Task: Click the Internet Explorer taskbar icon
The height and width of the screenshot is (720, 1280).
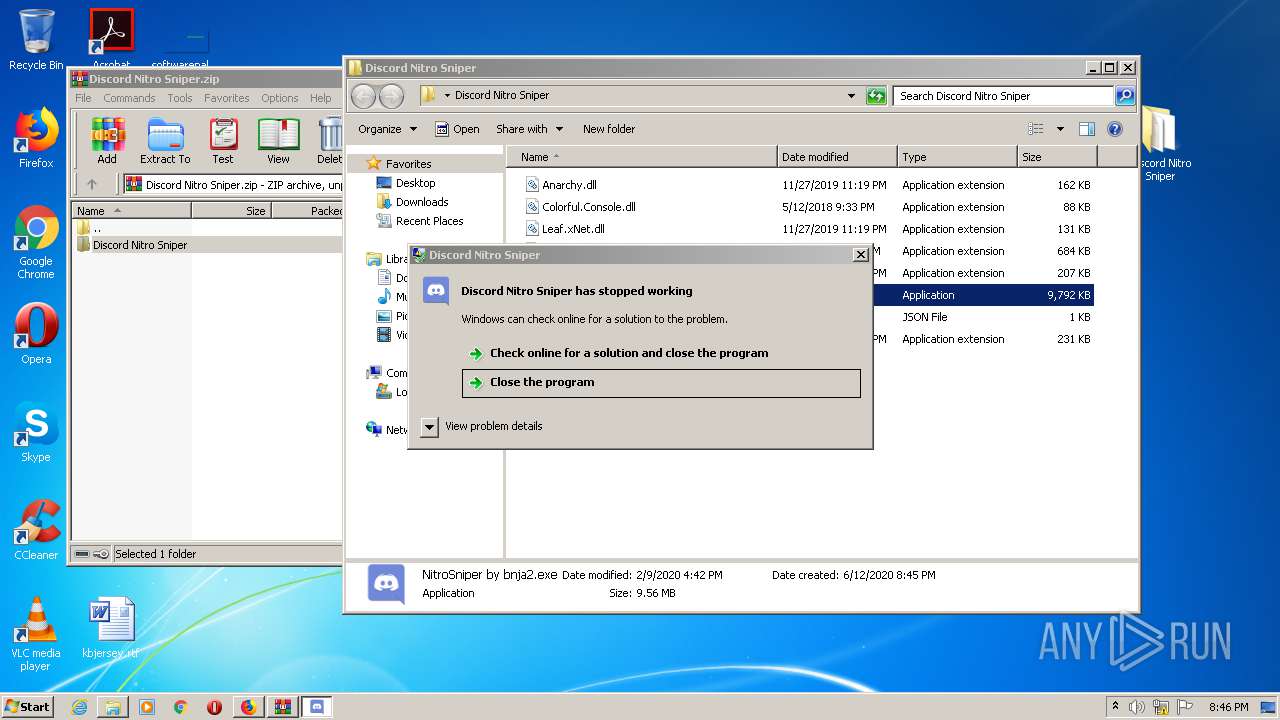Action: (x=79, y=707)
